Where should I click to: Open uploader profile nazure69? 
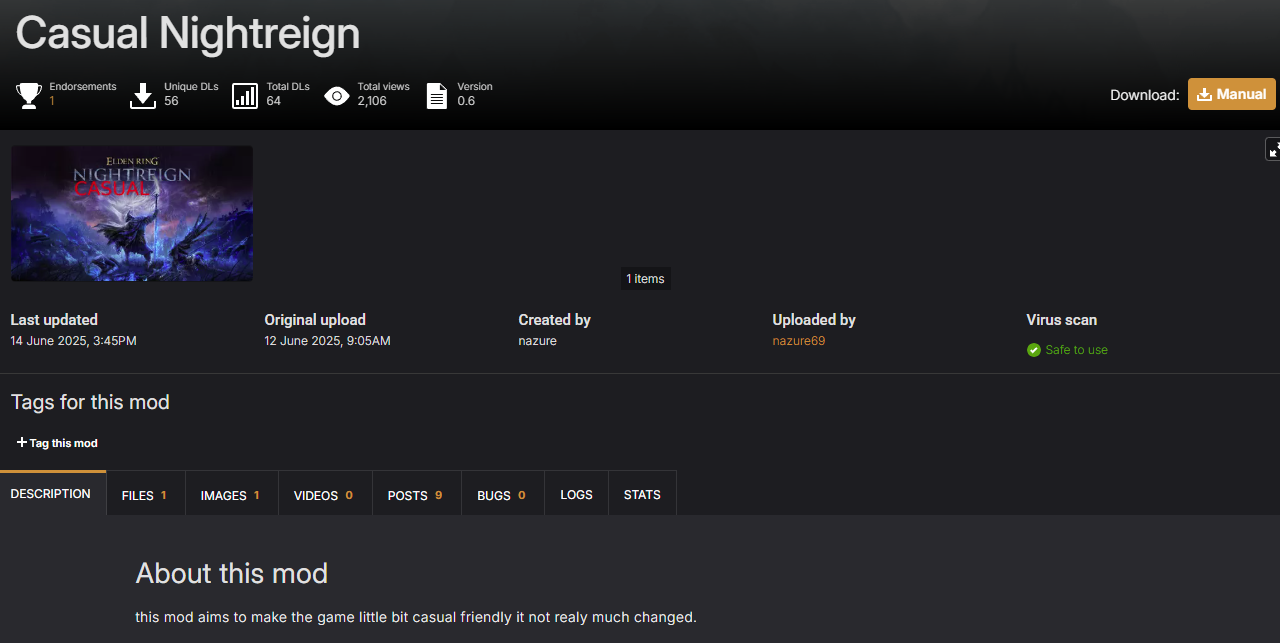click(799, 341)
